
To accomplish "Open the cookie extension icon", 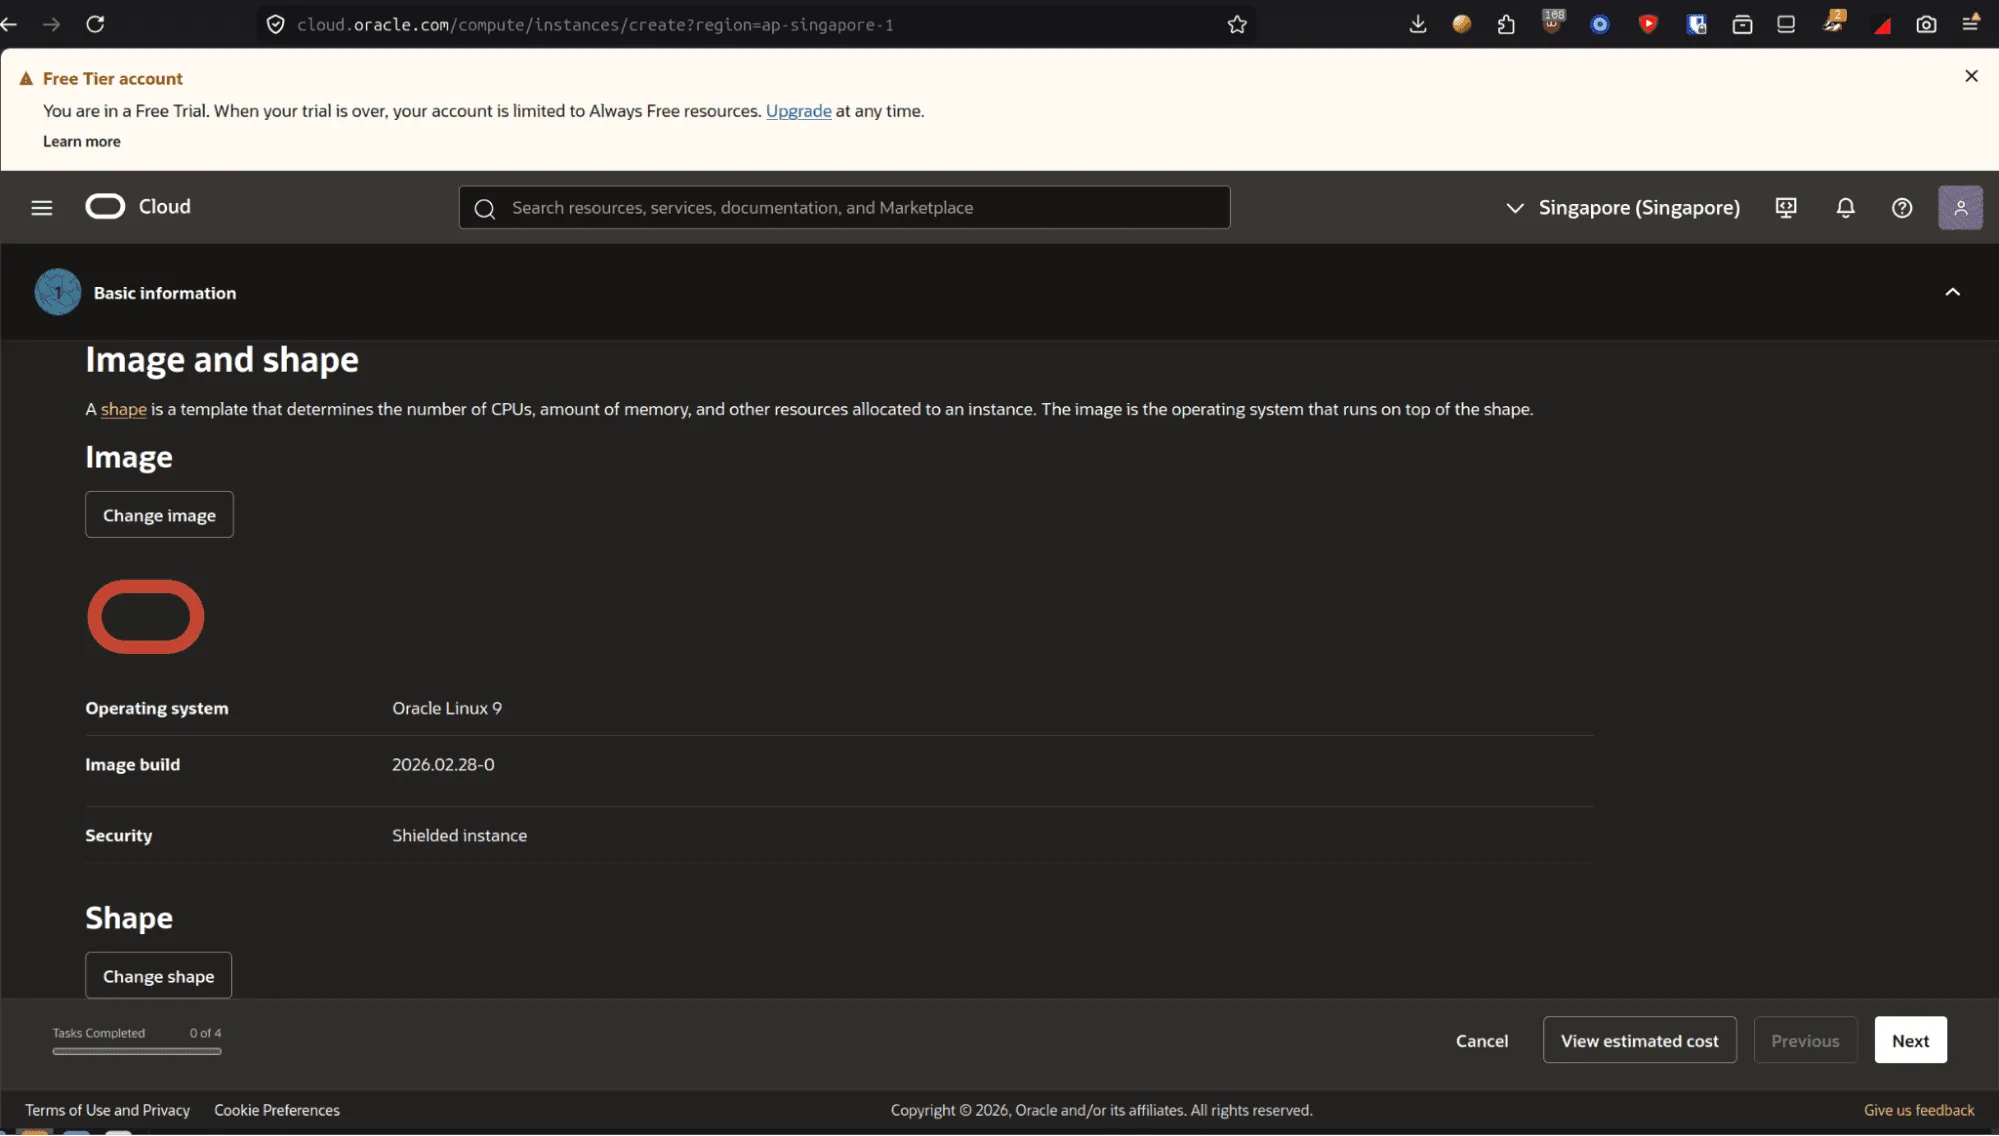I will coord(1462,24).
